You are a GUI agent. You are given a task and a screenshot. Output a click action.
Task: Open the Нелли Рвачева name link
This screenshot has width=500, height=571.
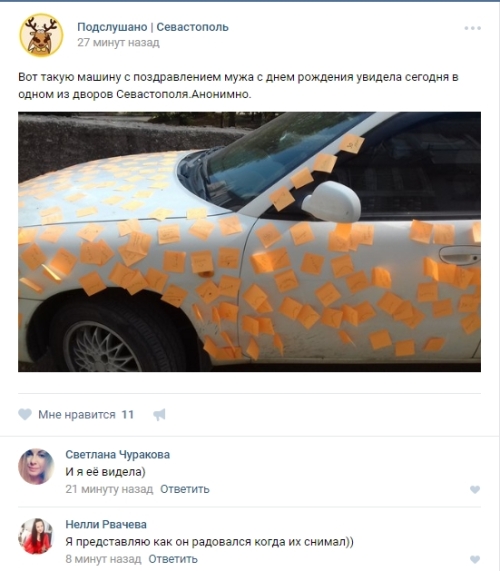pyautogui.click(x=106, y=524)
